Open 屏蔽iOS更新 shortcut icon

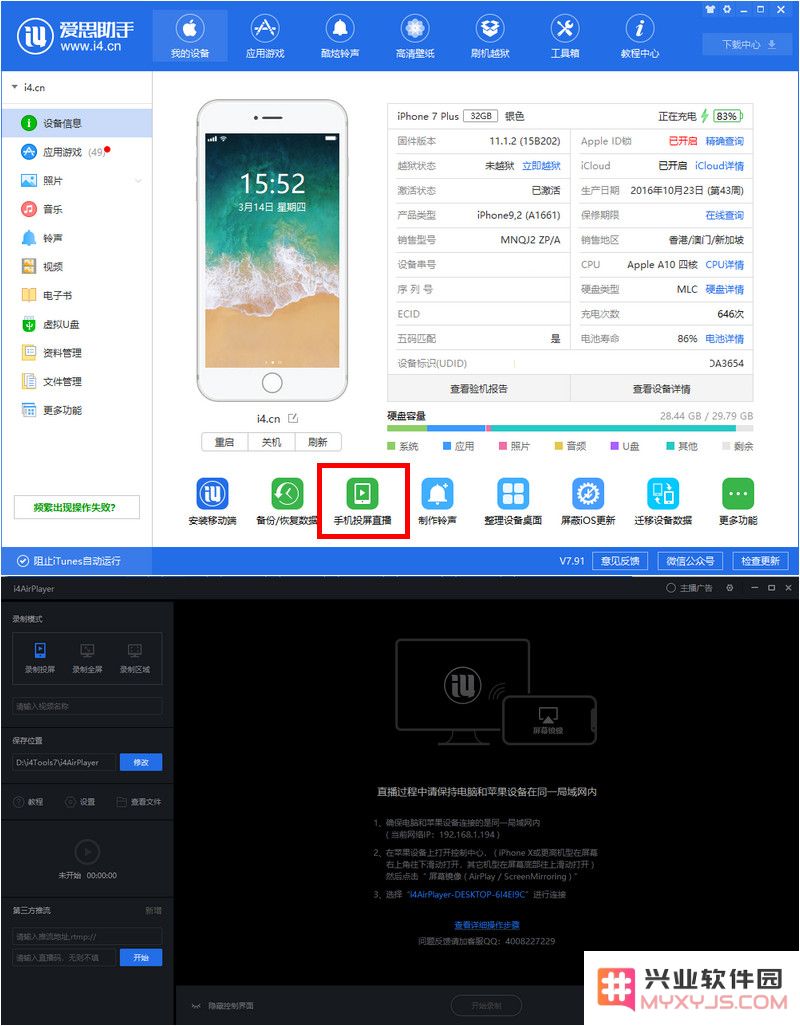point(587,494)
